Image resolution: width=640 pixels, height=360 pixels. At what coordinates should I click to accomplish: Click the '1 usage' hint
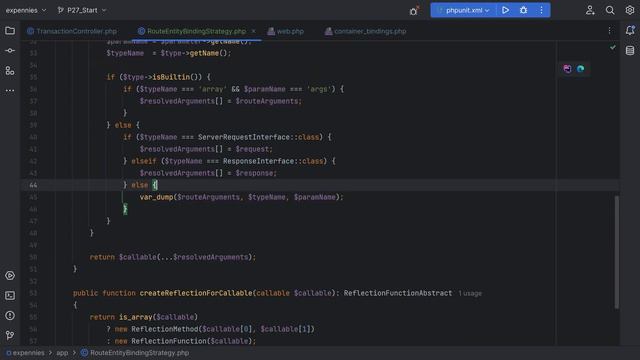(470, 293)
